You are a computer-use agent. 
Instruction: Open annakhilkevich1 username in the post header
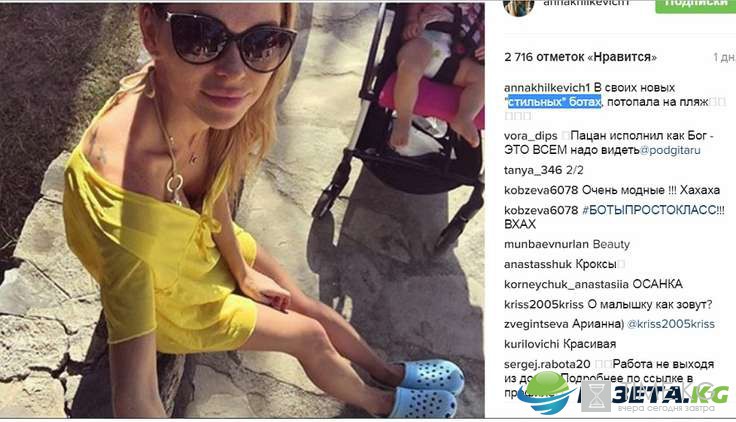click(586, 3)
